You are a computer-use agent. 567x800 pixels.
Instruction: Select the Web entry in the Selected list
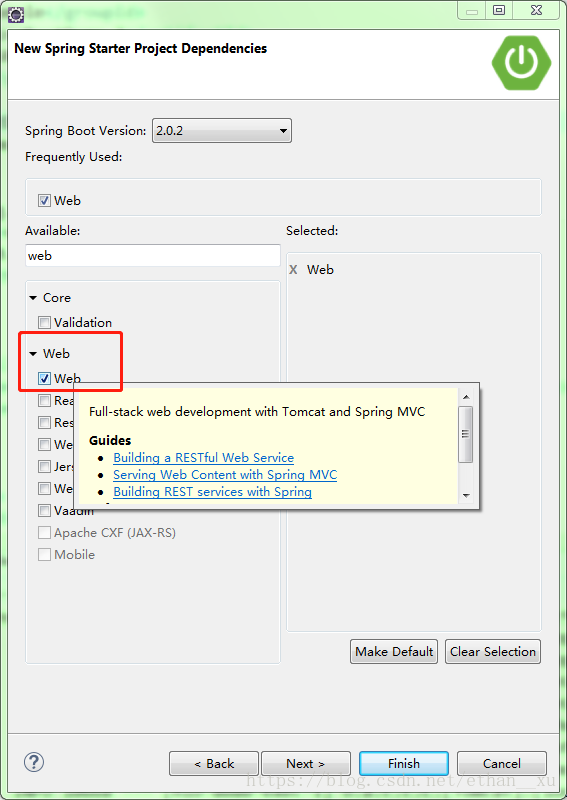coord(320,269)
